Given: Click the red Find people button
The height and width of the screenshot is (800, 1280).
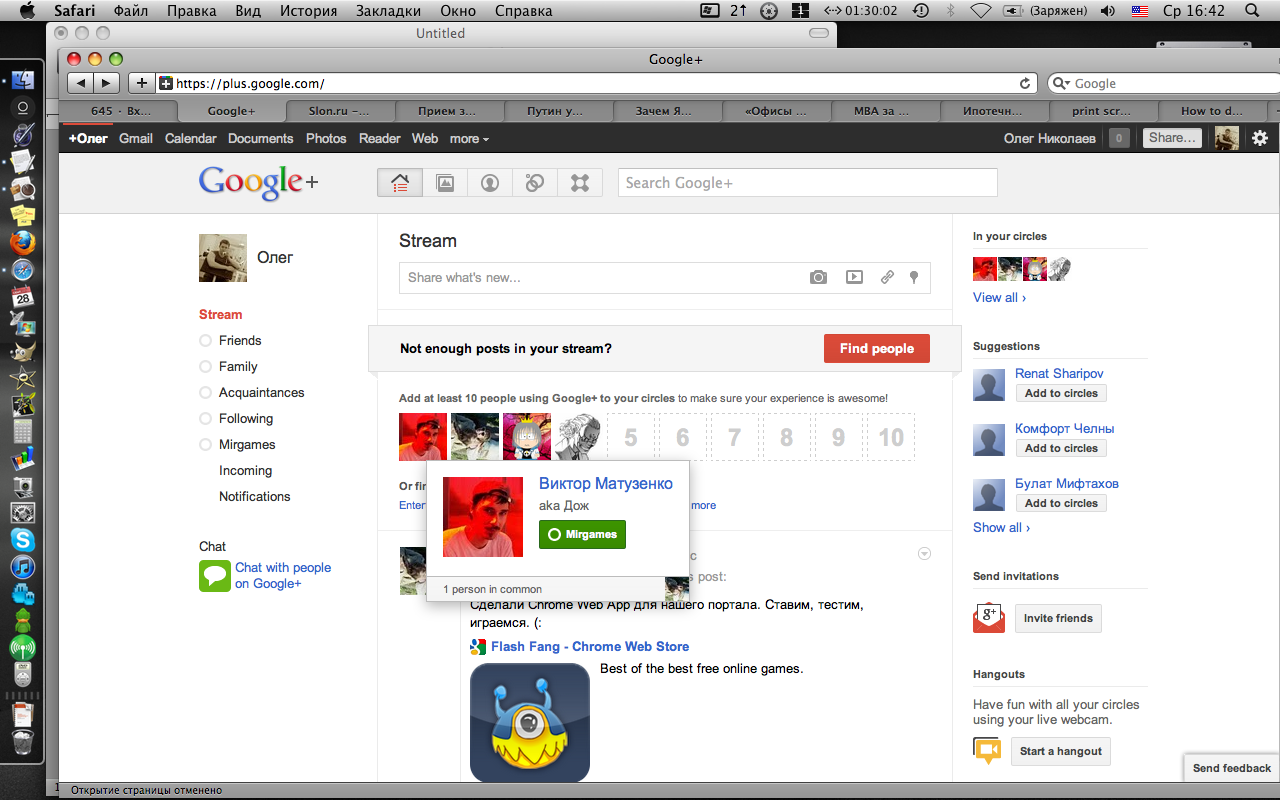Looking at the screenshot, I should (876, 349).
